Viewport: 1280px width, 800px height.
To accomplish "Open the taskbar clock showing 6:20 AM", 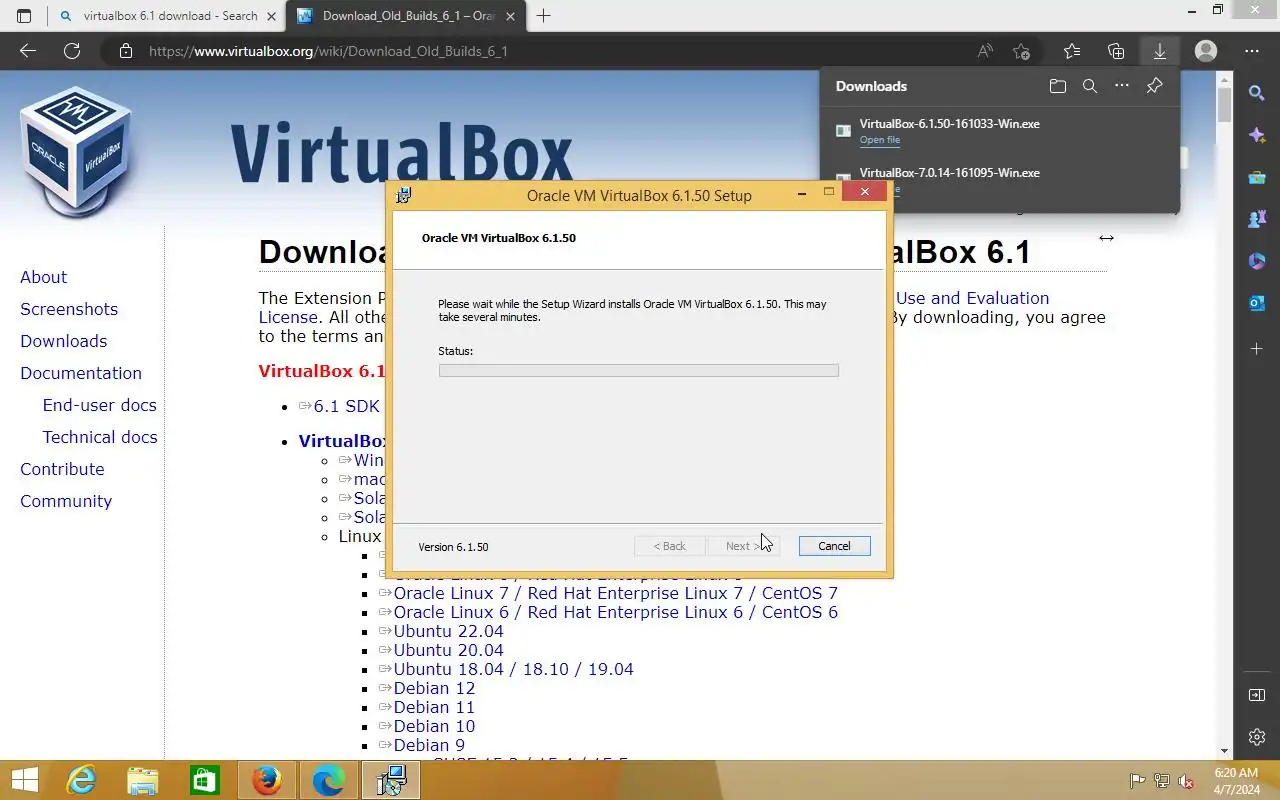I will (x=1236, y=781).
